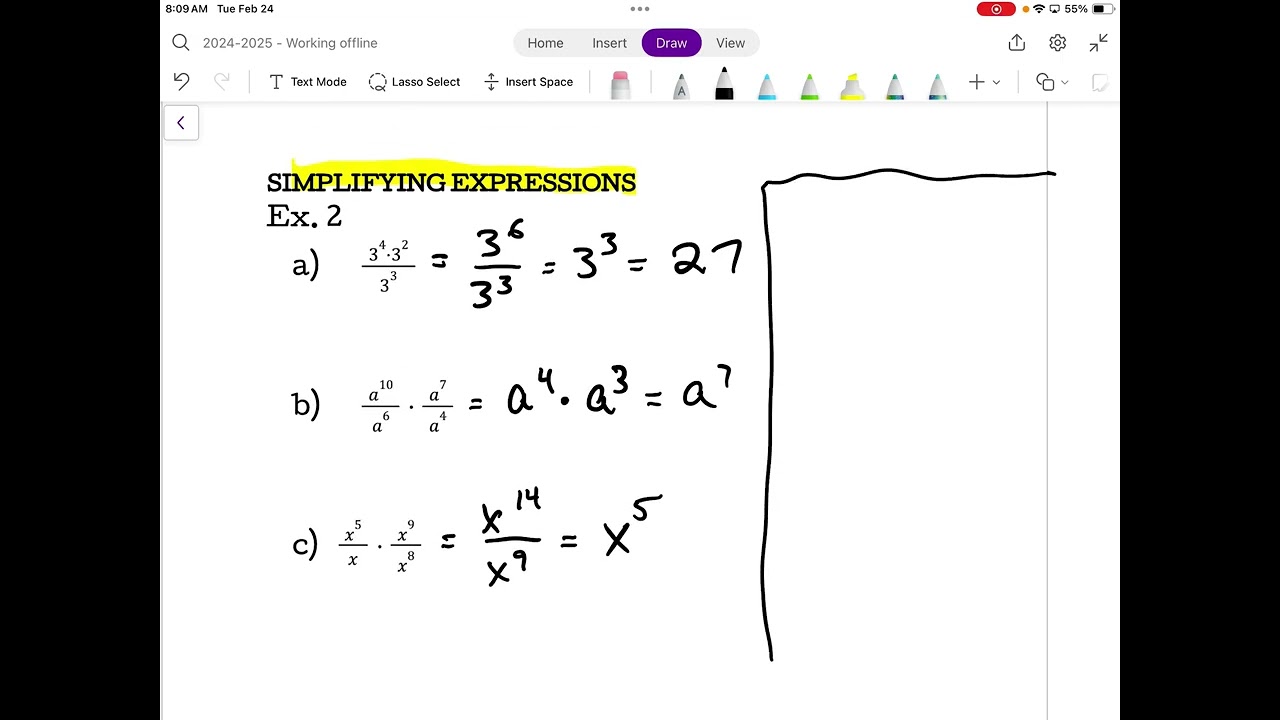Expand the shapes dropdown chevron
The width and height of the screenshot is (1280, 720).
1065,83
